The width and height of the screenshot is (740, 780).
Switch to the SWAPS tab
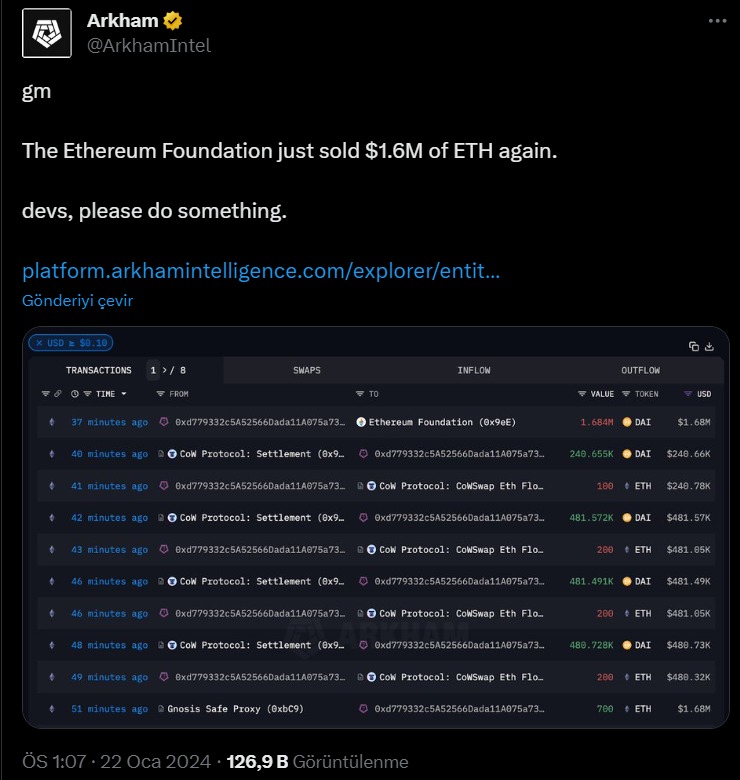tap(307, 370)
